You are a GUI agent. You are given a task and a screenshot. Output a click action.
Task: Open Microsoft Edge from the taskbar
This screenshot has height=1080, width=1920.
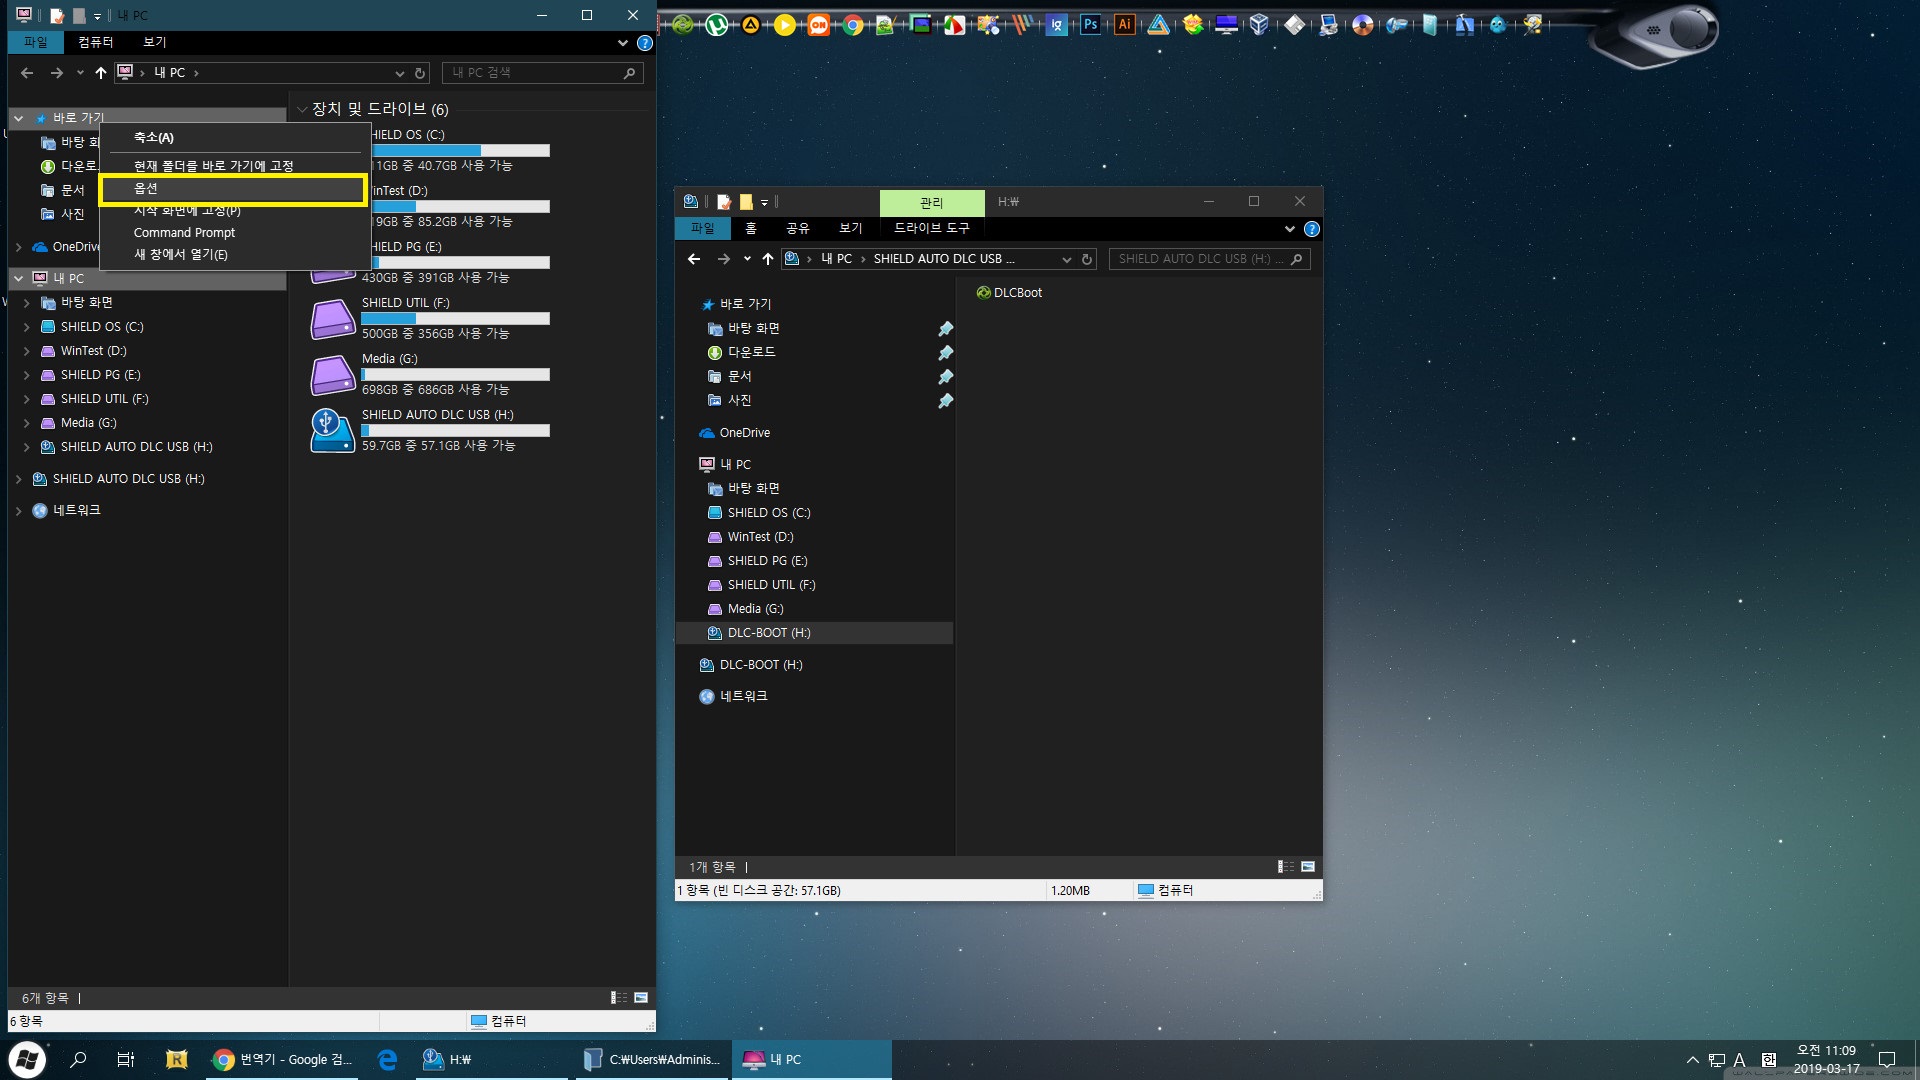tap(388, 1059)
